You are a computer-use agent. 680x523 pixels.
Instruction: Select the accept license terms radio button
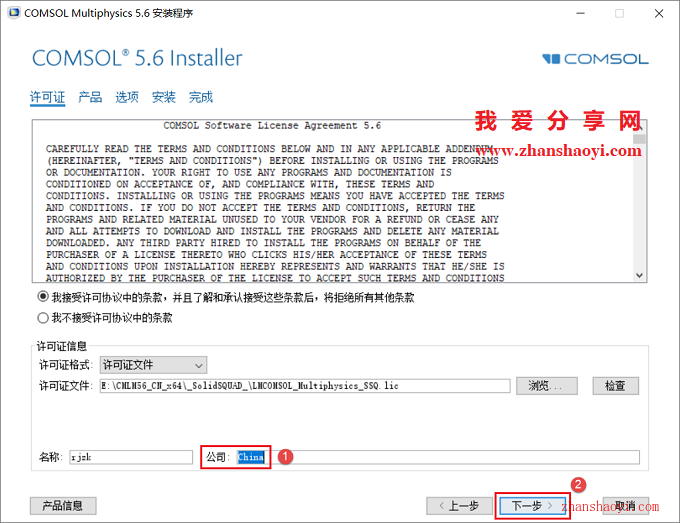pos(42,297)
